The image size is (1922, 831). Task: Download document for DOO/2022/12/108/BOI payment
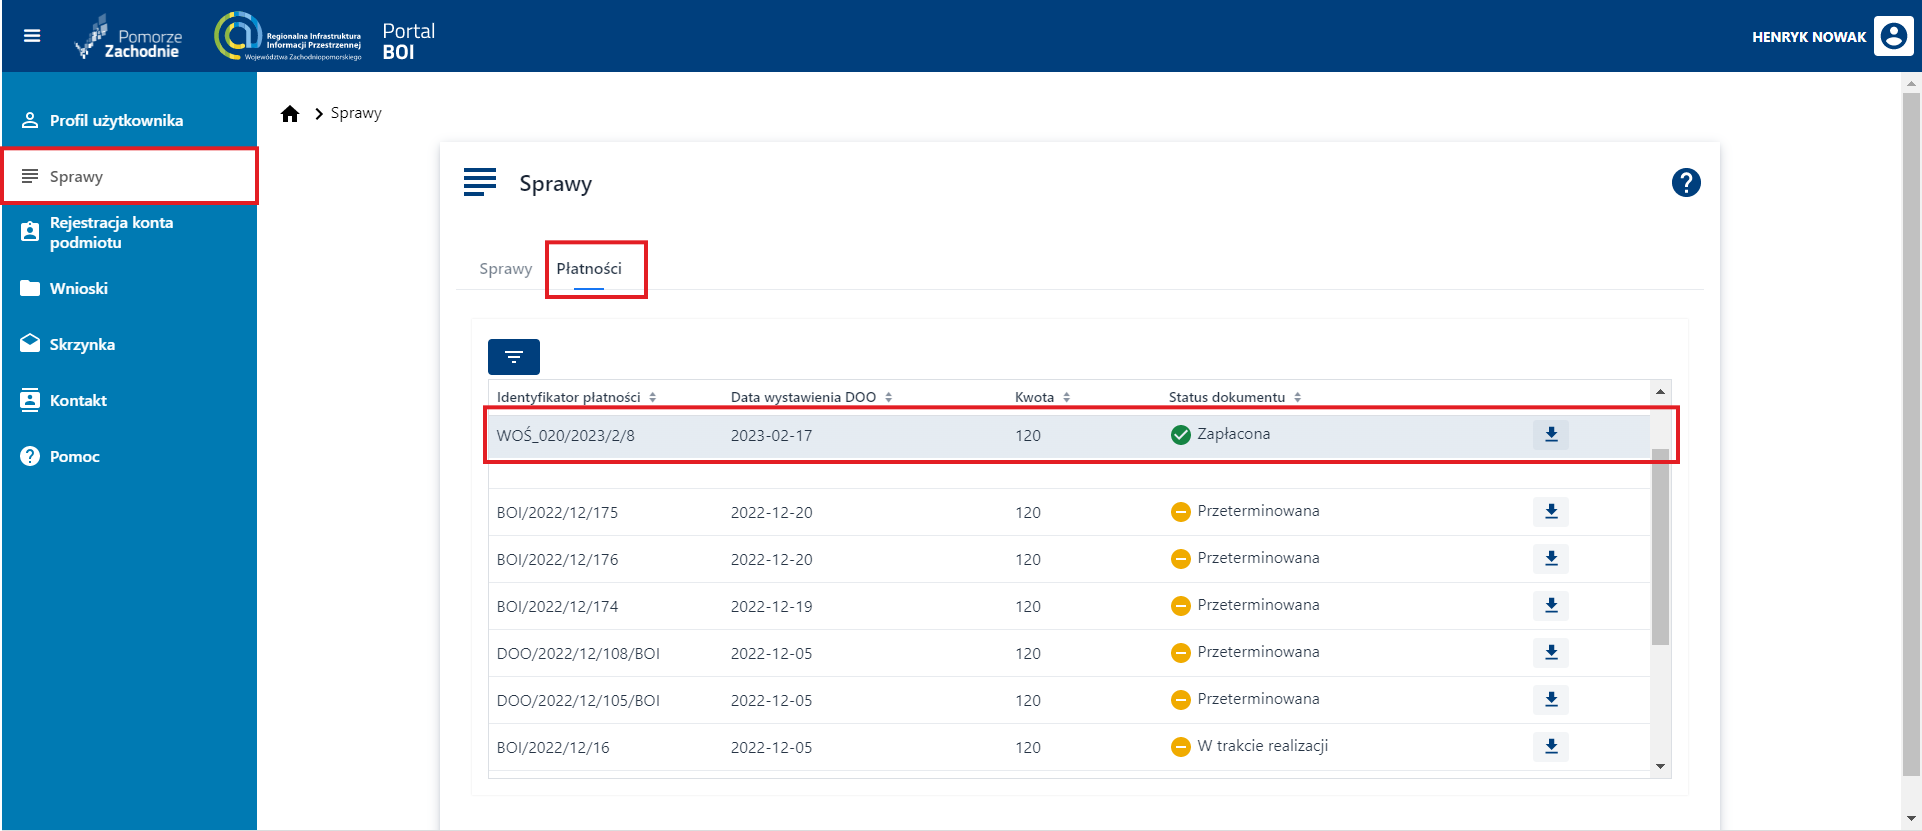click(1550, 653)
